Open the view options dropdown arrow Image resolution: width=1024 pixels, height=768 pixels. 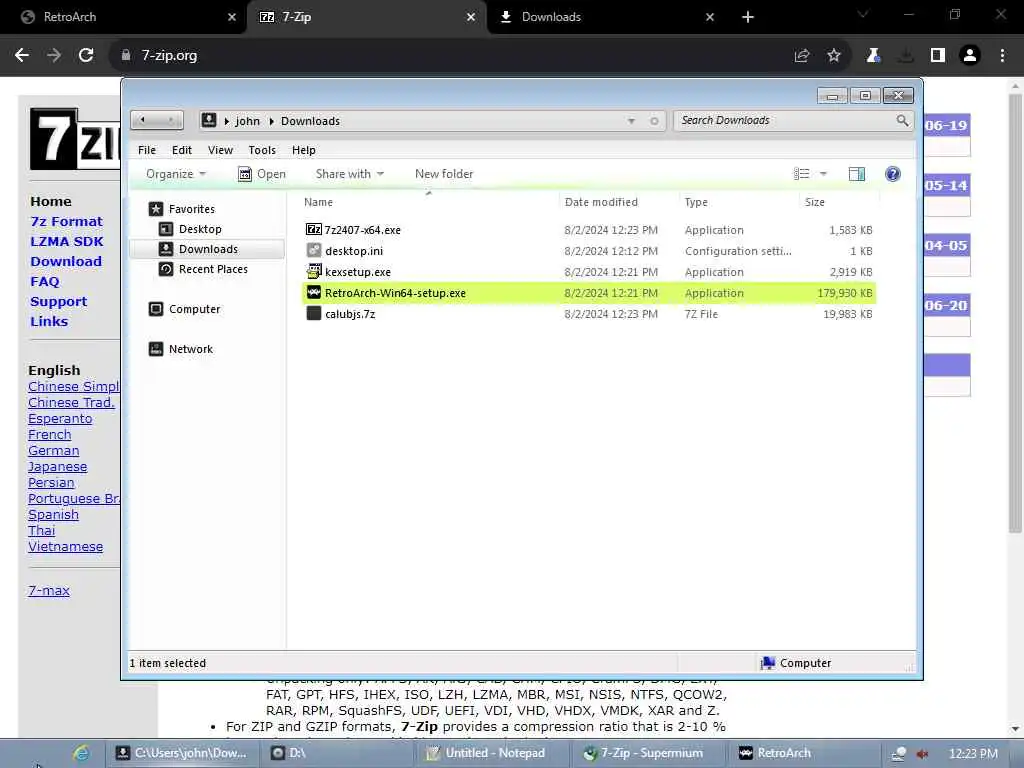(823, 174)
